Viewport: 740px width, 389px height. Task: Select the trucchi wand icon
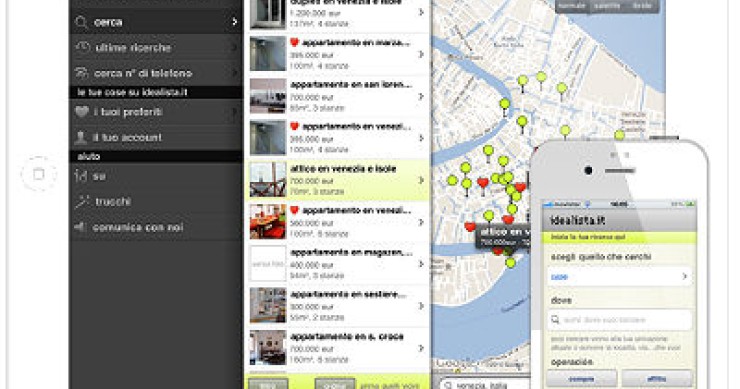[x=82, y=202]
